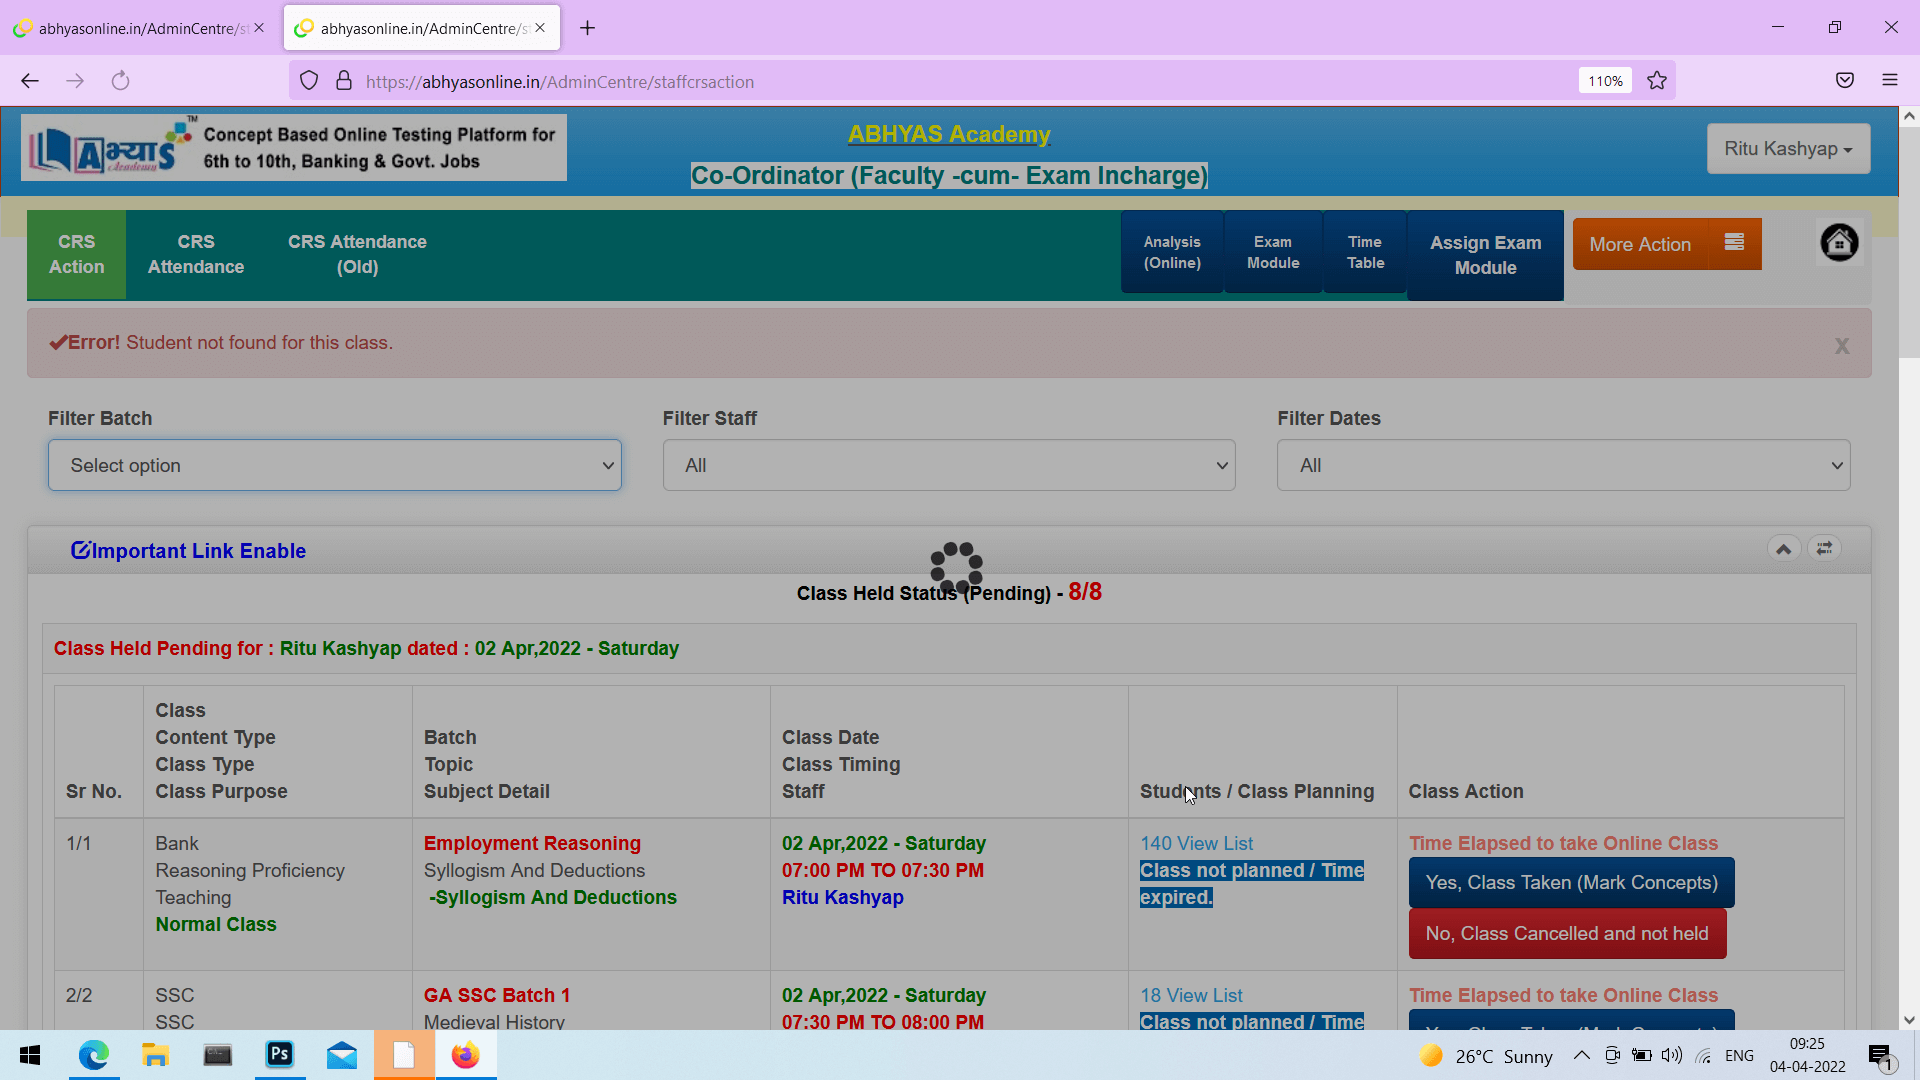Open Photoshop from the taskbar
Viewport: 1920px width, 1080px height.
coord(280,1055)
